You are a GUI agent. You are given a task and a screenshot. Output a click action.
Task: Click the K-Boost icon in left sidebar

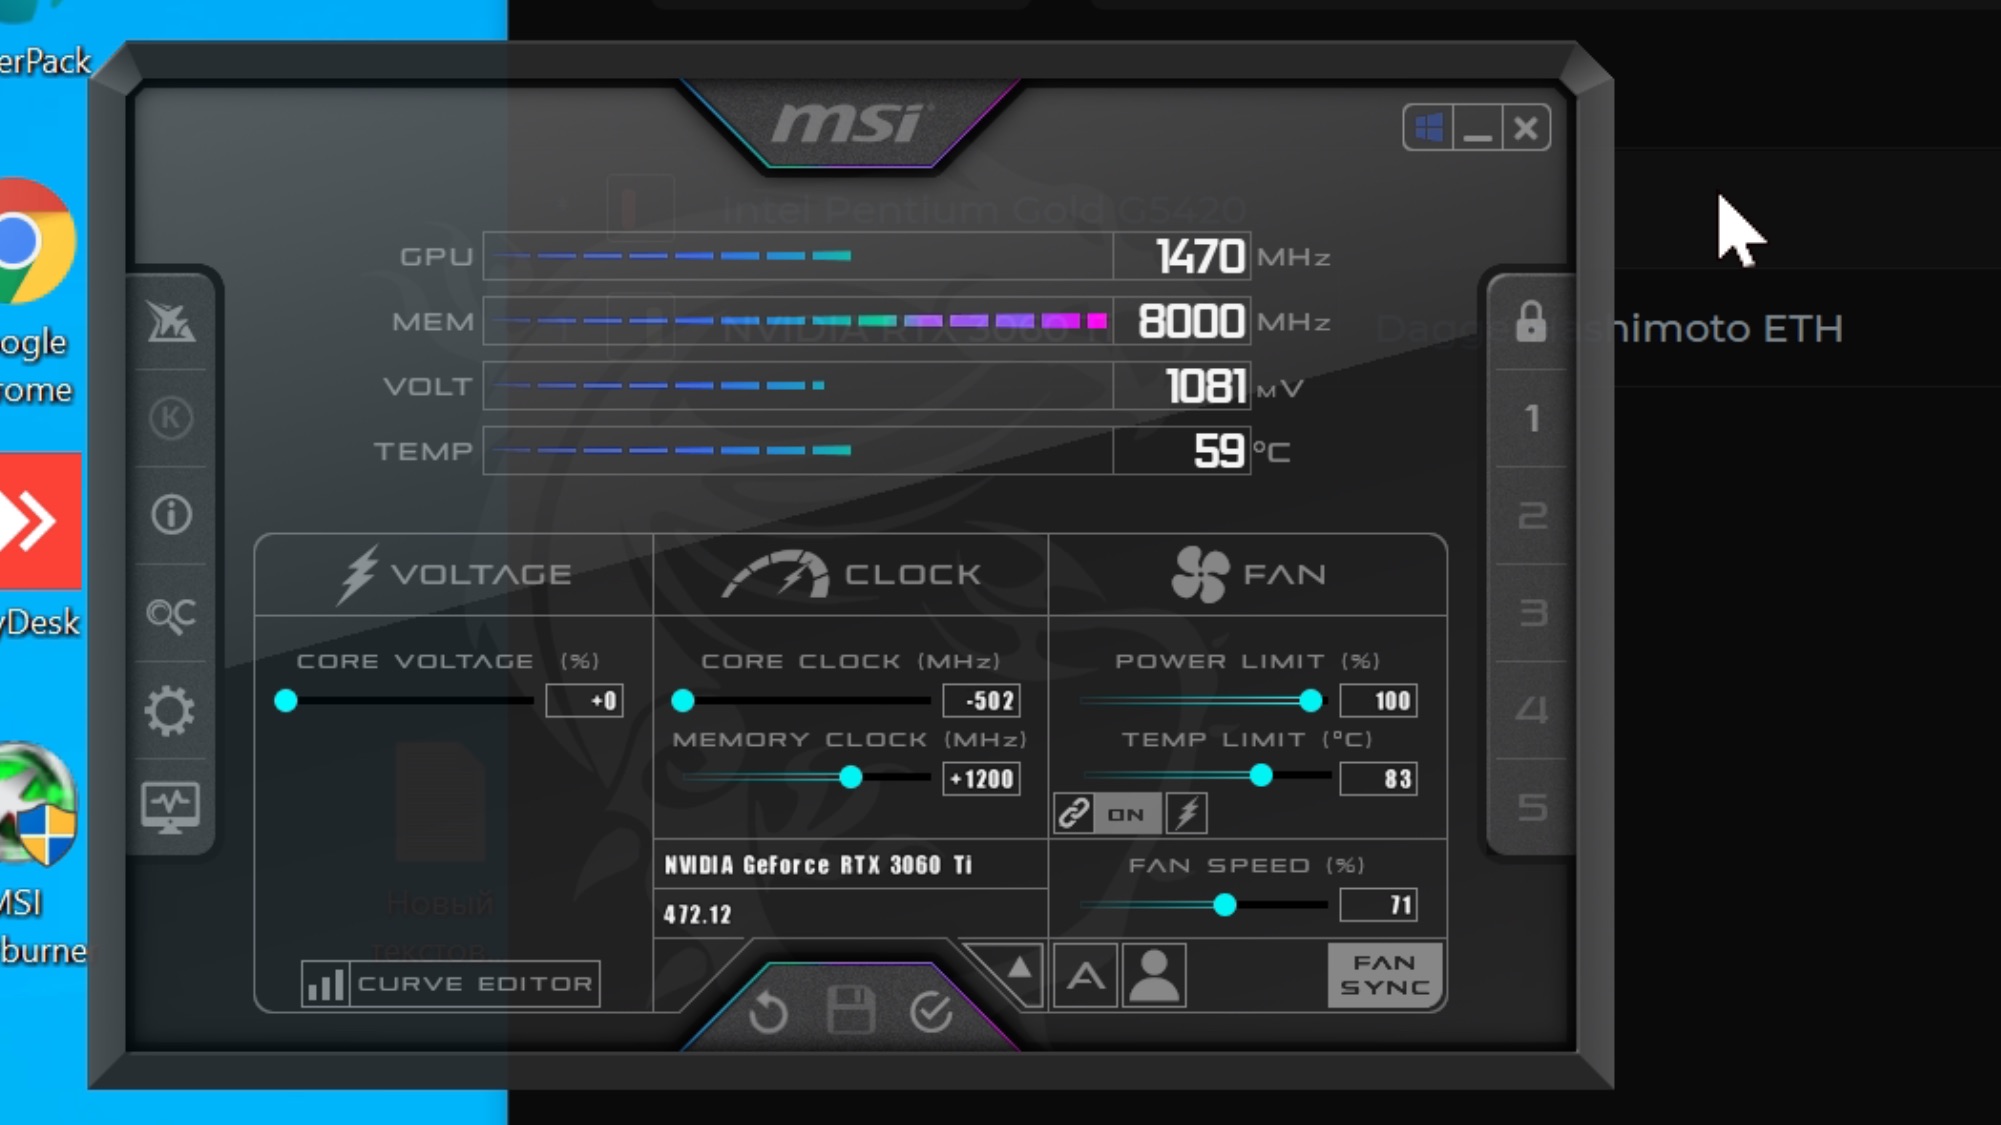point(170,417)
